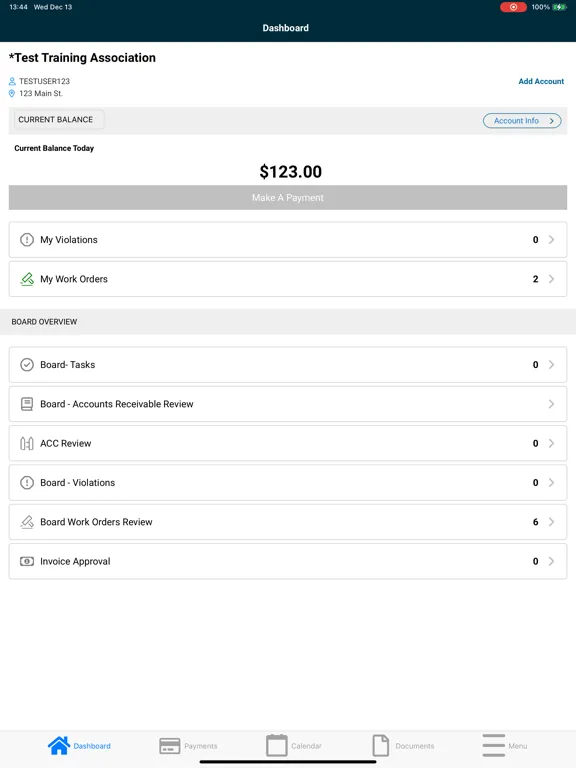The image size is (576, 768).
Task: Click the Make A Payment button
Action: (288, 197)
